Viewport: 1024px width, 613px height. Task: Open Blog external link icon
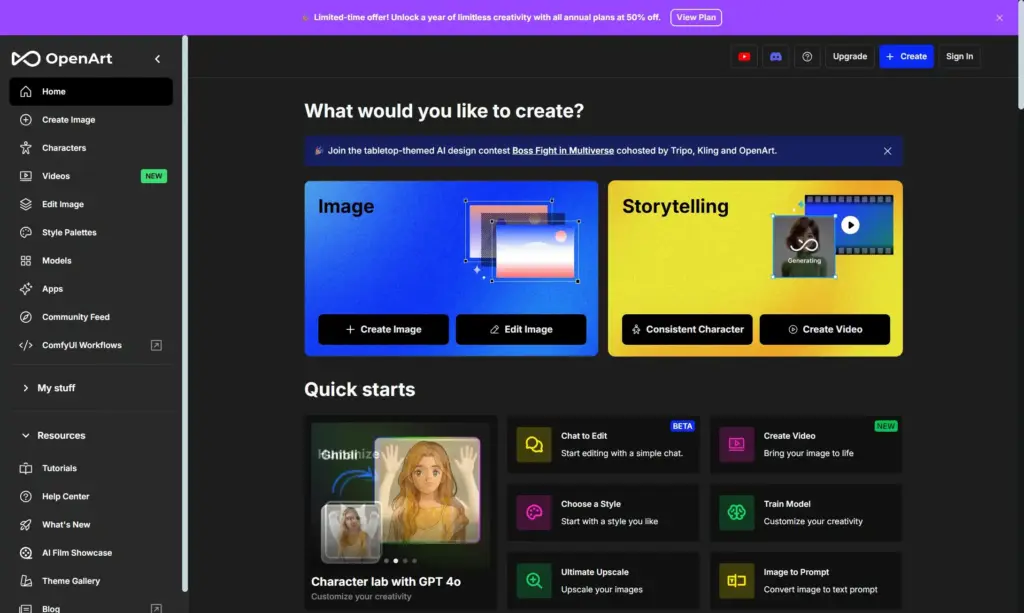click(x=156, y=608)
